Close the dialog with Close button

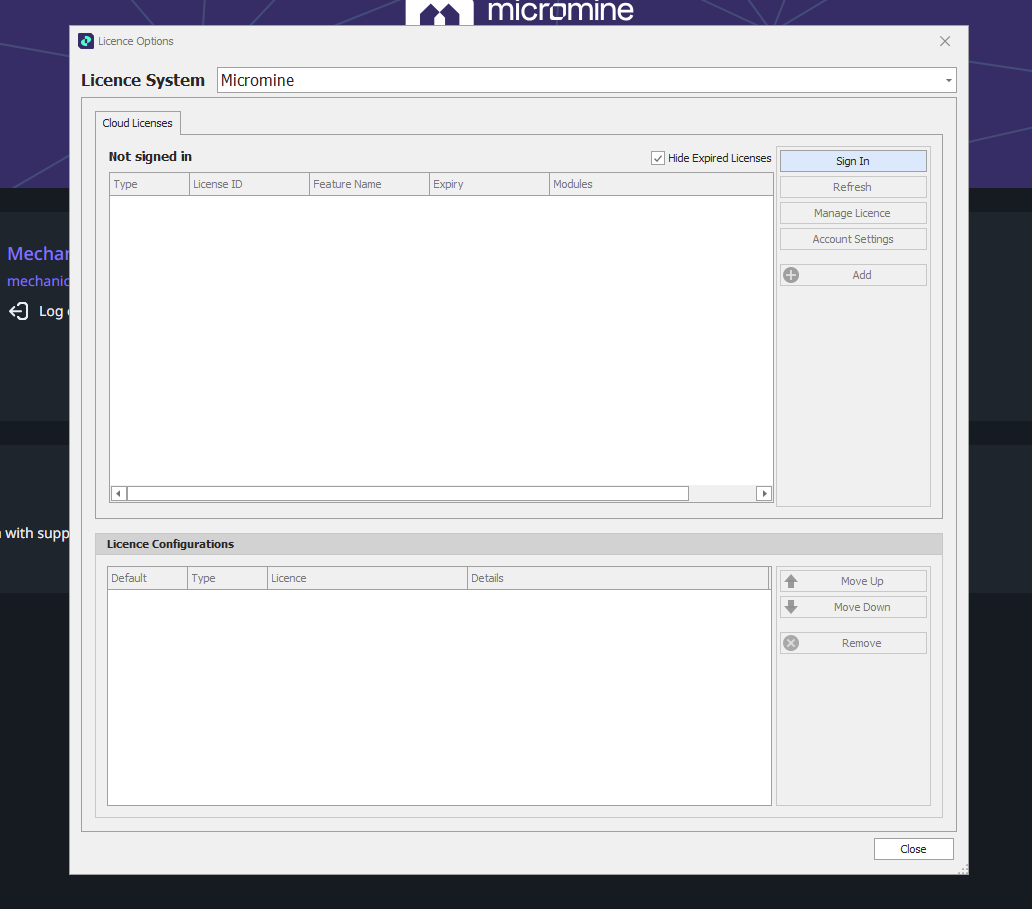[x=914, y=849]
